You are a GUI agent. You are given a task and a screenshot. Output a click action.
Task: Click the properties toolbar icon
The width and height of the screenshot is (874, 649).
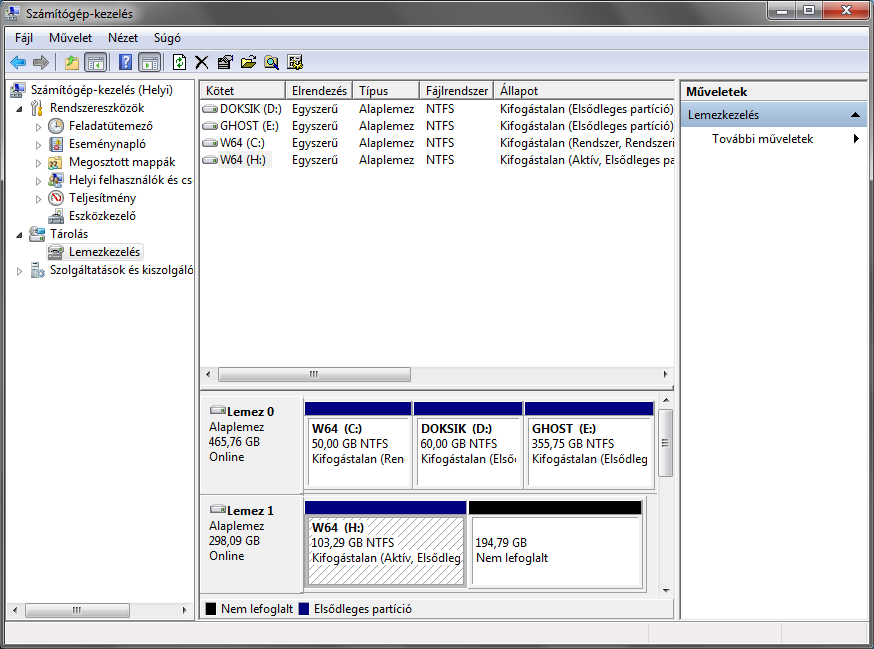tap(225, 62)
